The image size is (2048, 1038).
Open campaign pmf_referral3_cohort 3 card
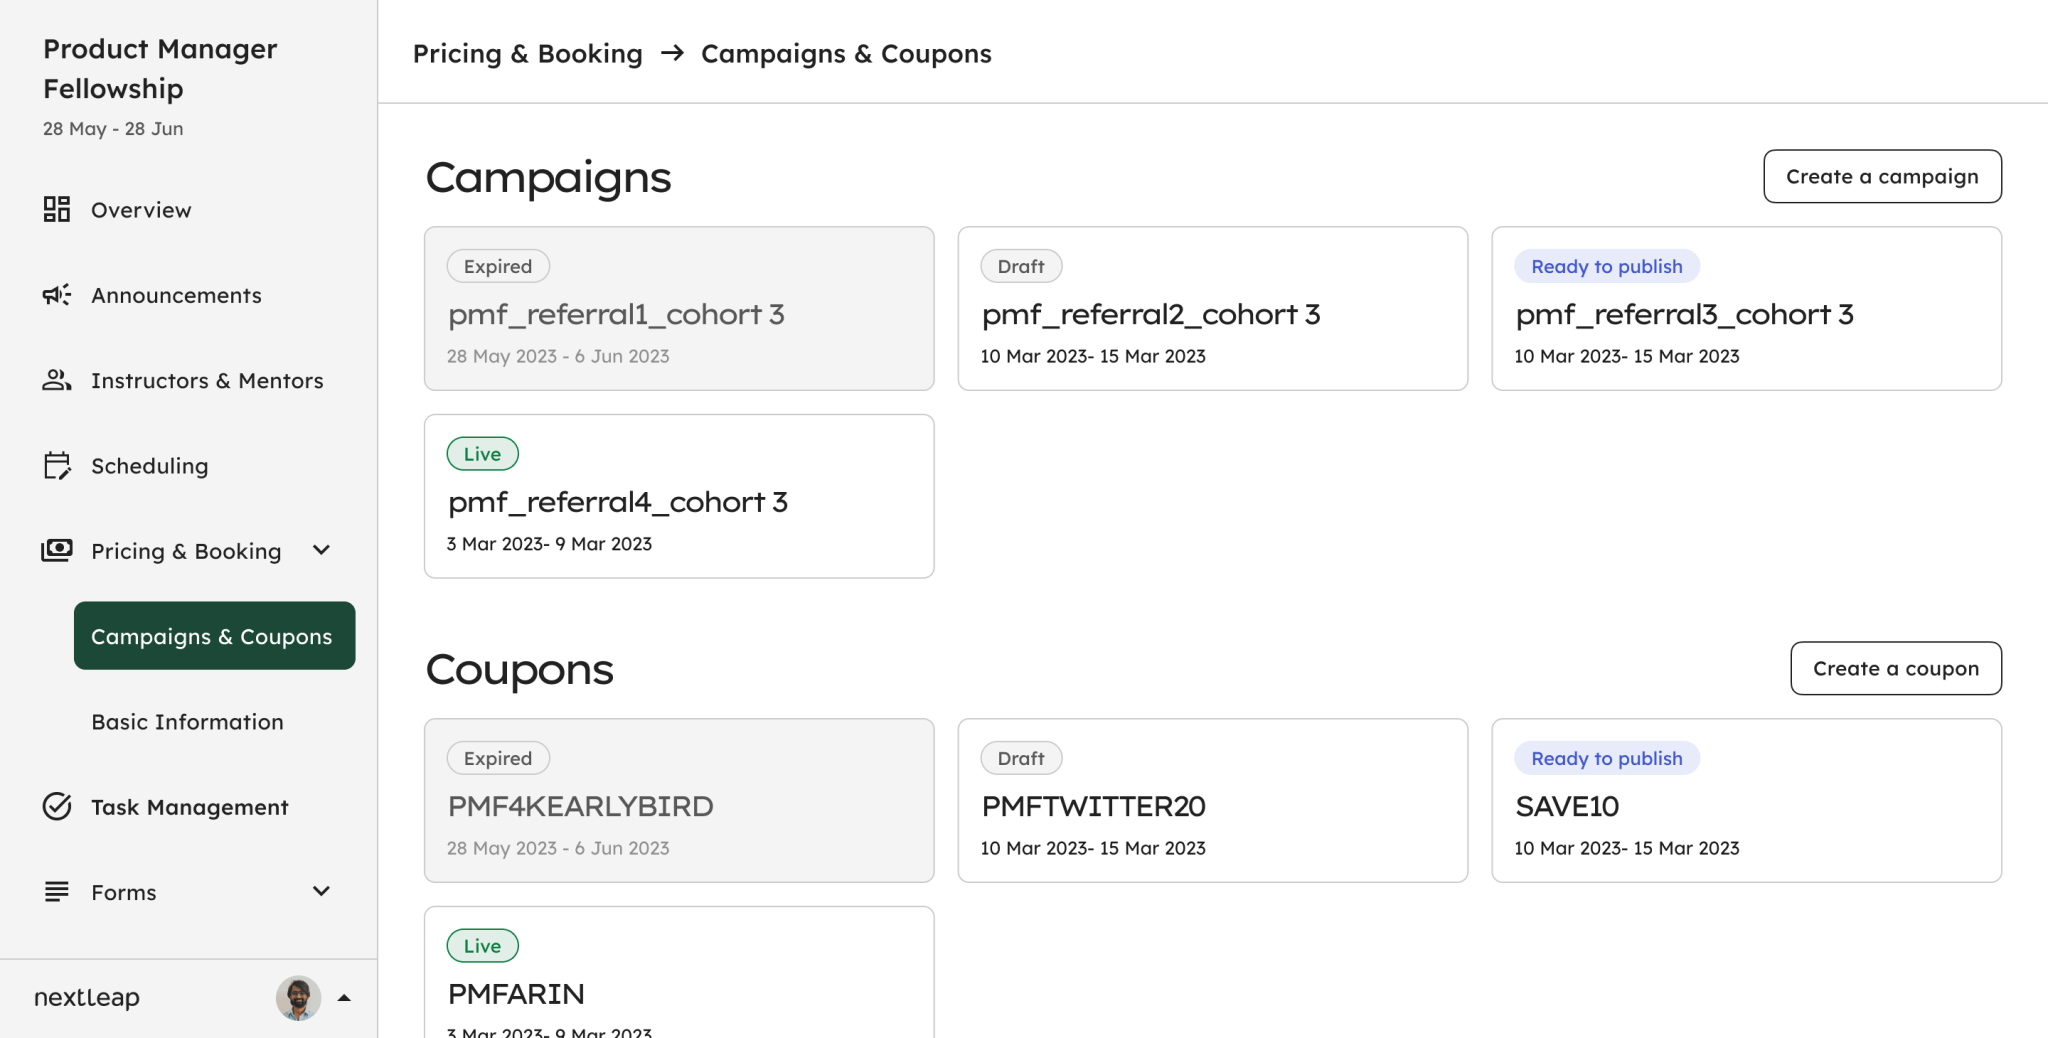pos(1746,308)
